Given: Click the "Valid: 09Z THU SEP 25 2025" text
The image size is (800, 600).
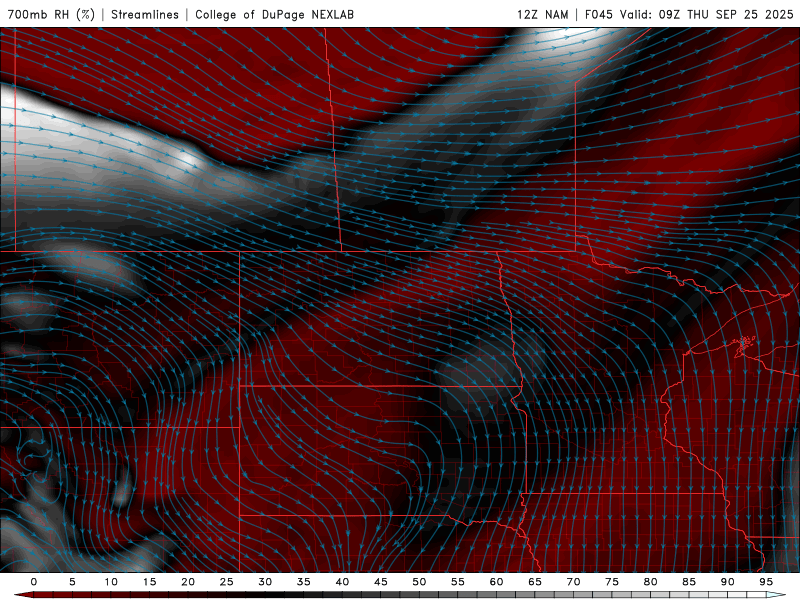Looking at the screenshot, I should (x=707, y=15).
